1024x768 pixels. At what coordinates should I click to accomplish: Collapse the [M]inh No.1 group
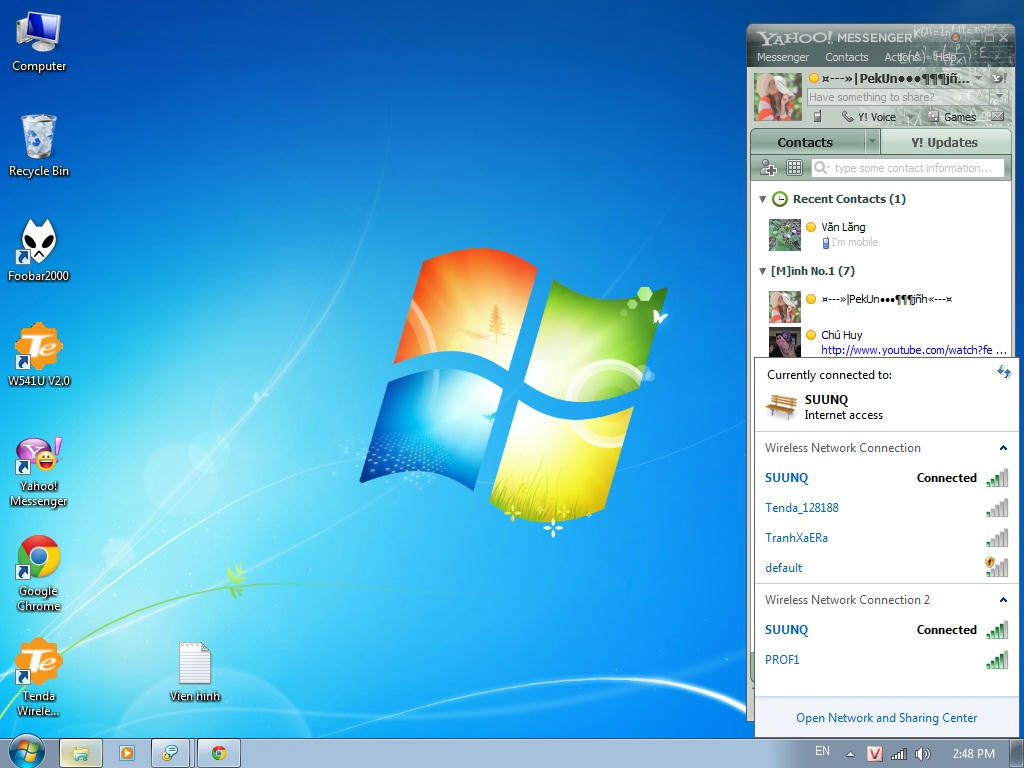tap(762, 271)
